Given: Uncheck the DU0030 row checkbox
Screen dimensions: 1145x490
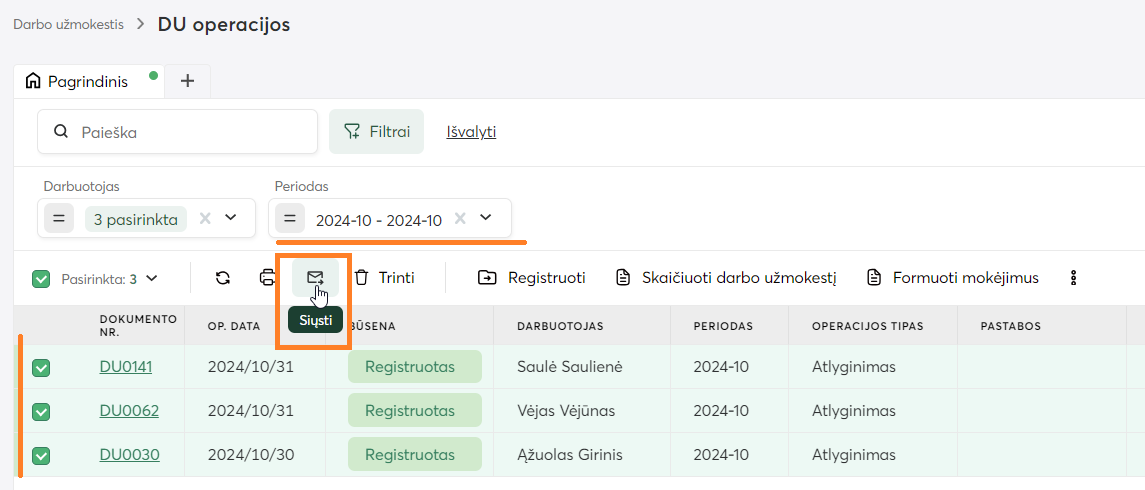Looking at the screenshot, I should pos(41,455).
